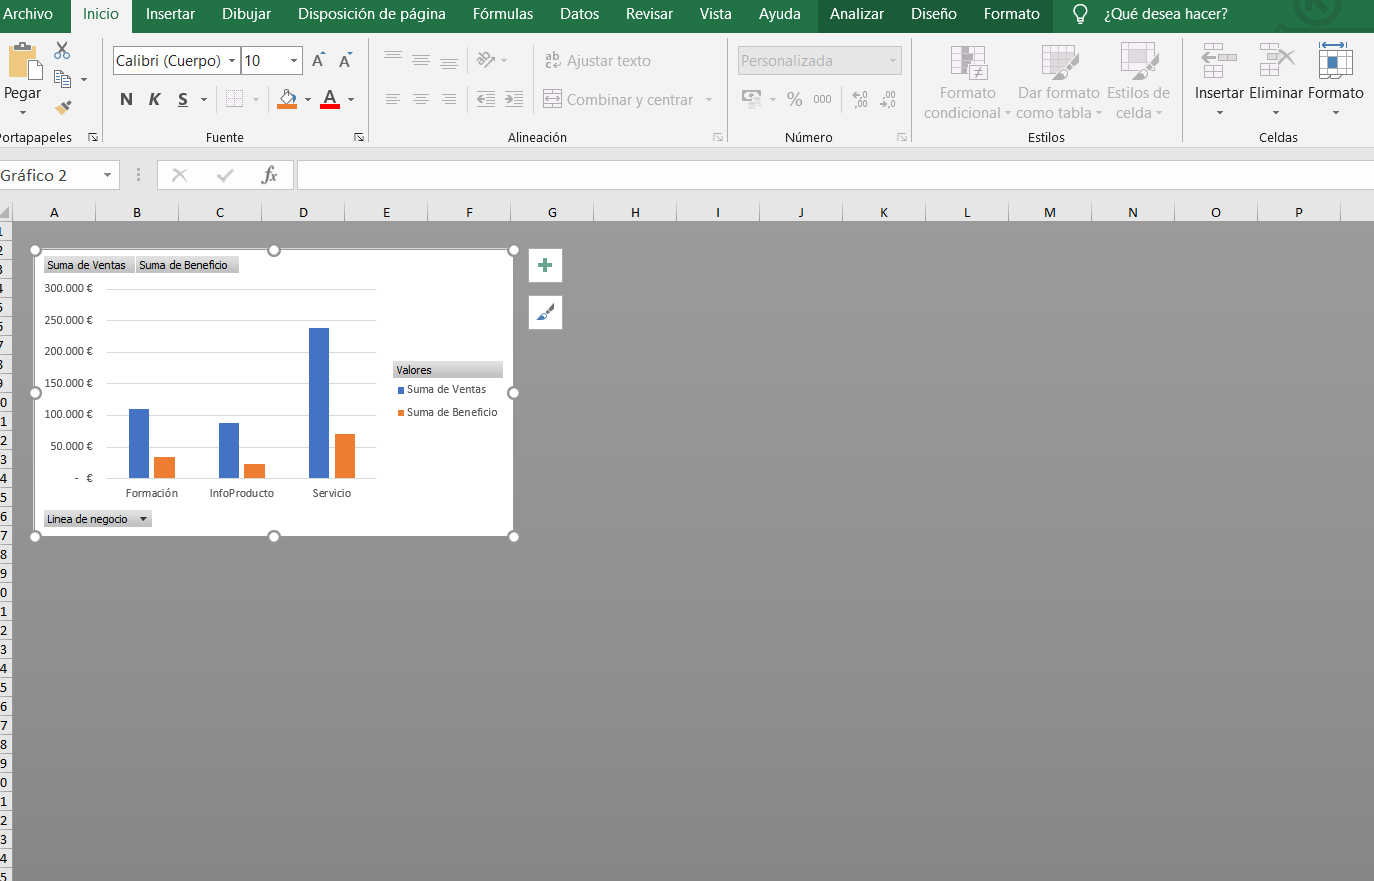Click the Cut scissors icon

click(x=62, y=50)
